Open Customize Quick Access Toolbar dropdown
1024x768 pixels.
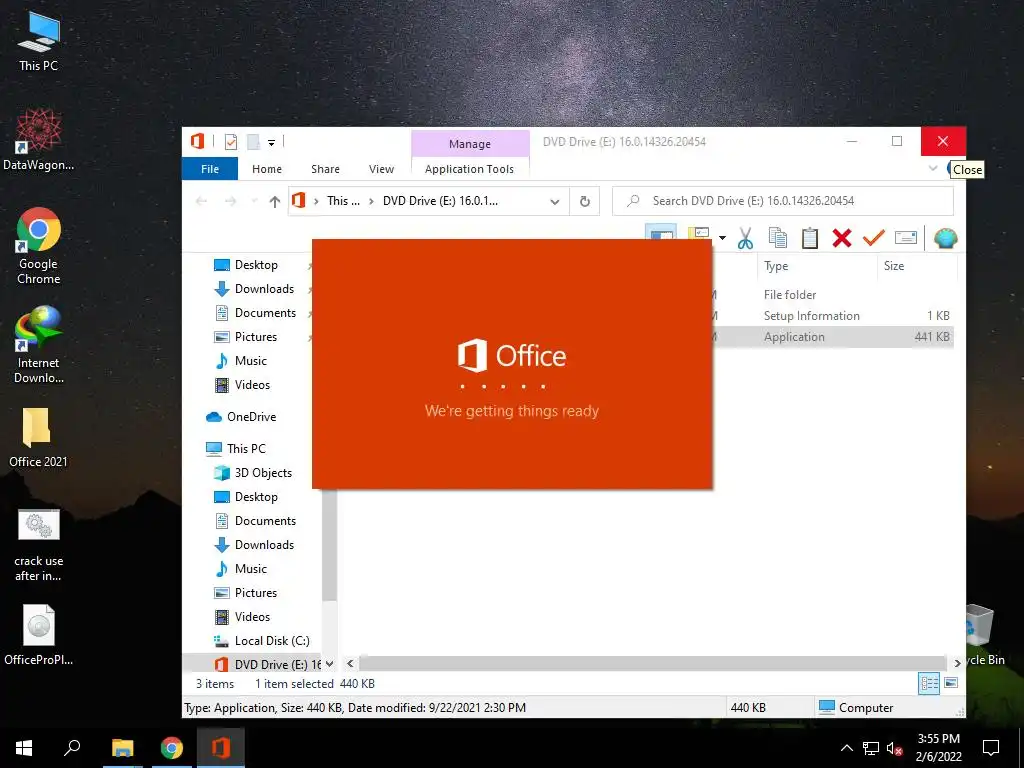[271, 142]
